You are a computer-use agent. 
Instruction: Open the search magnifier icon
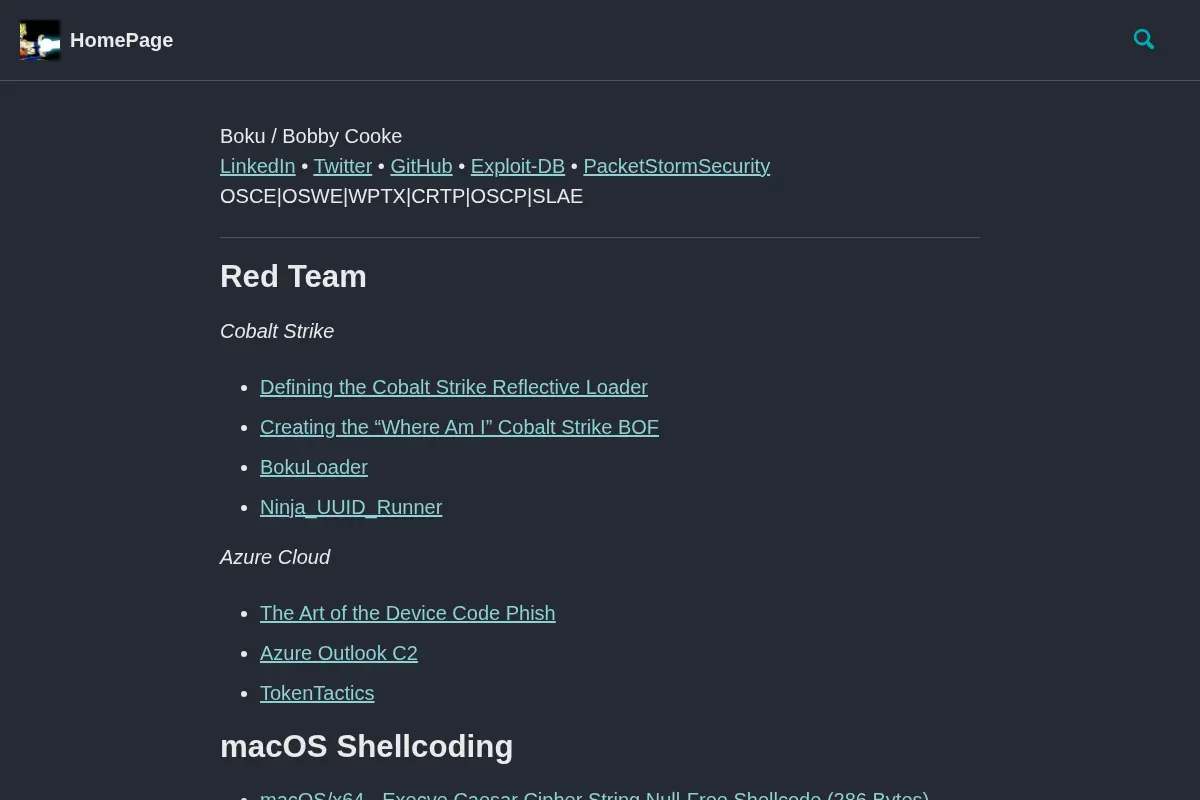(x=1144, y=40)
